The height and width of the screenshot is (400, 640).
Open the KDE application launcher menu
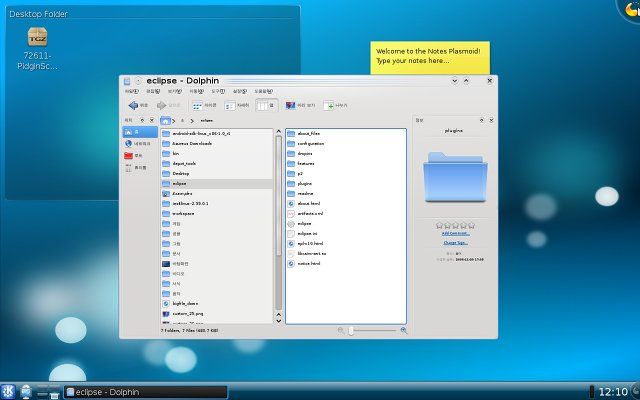pos(8,391)
